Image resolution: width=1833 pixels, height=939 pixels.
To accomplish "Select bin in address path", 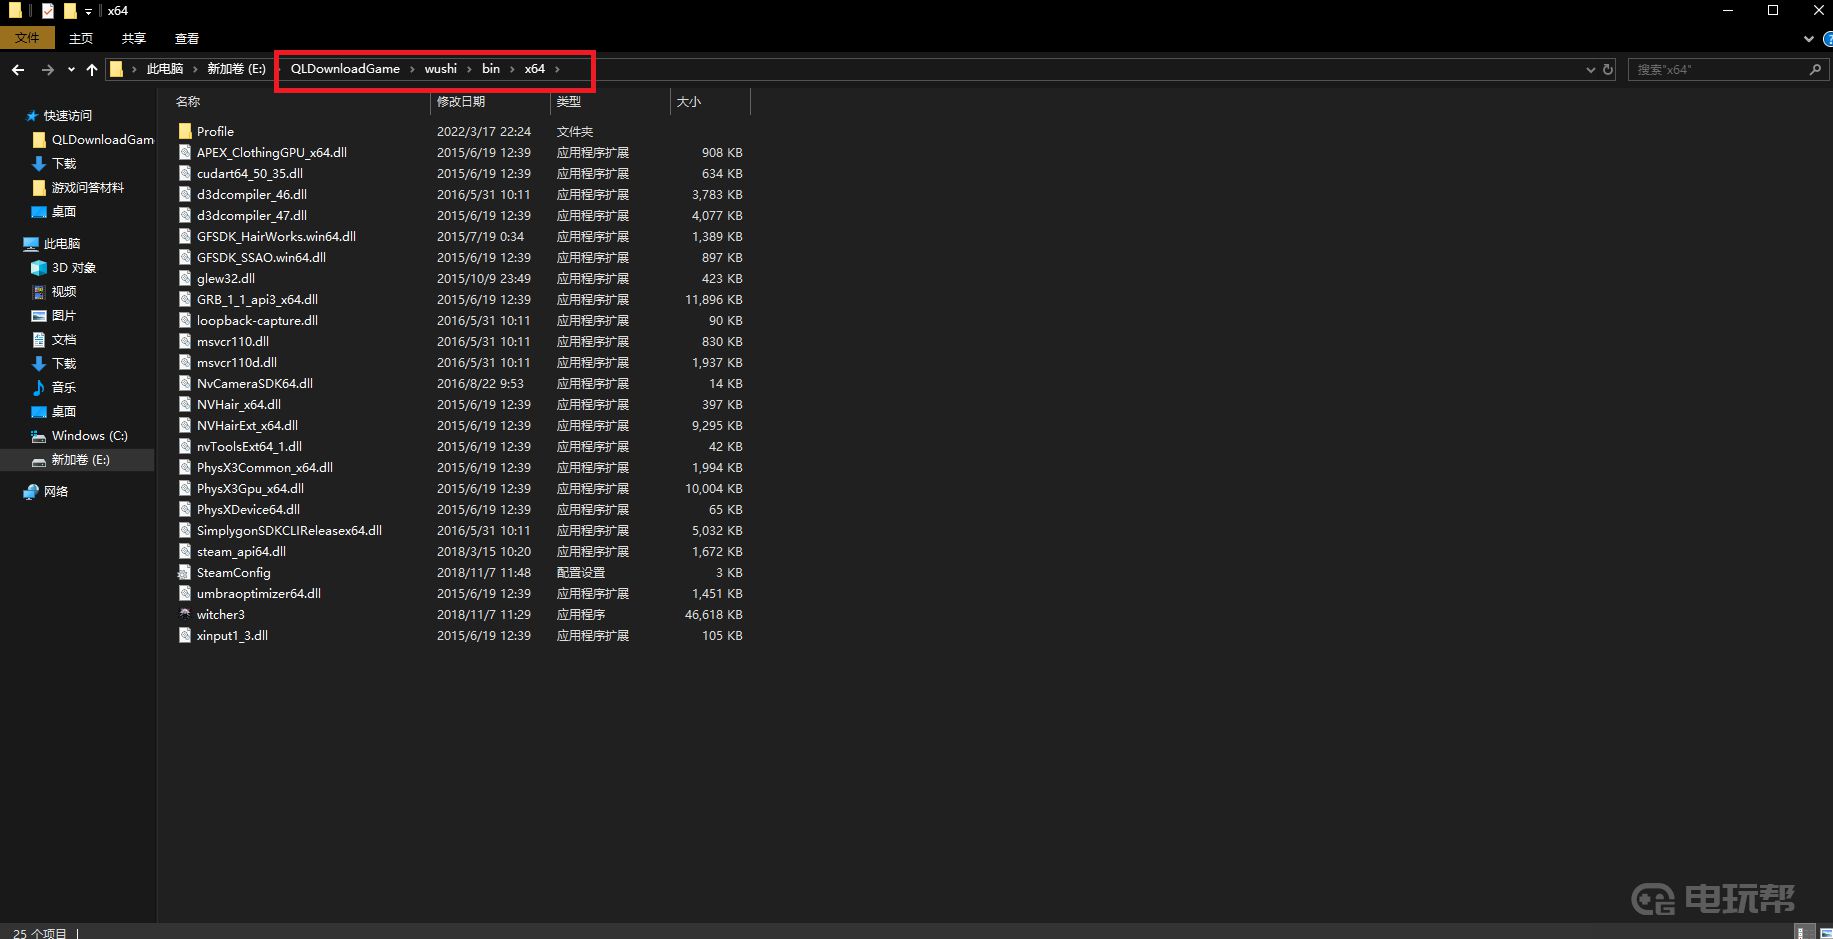I will 491,69.
